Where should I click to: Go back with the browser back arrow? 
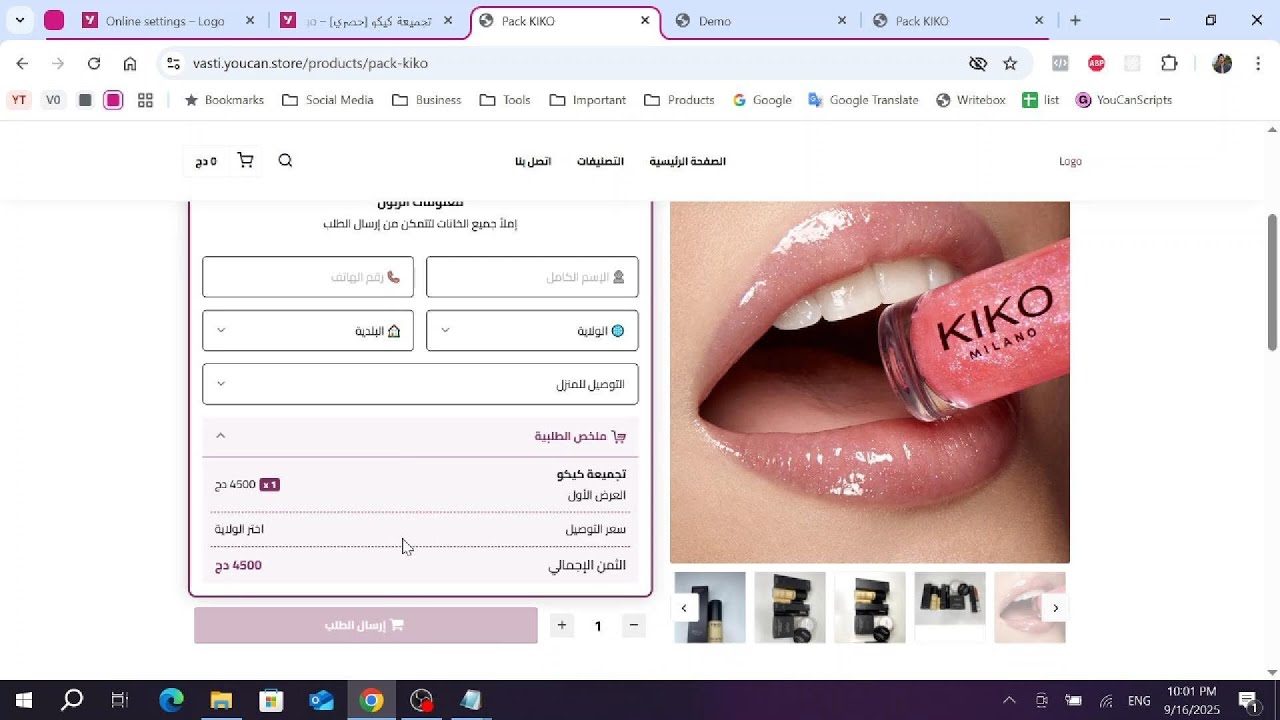point(22,63)
